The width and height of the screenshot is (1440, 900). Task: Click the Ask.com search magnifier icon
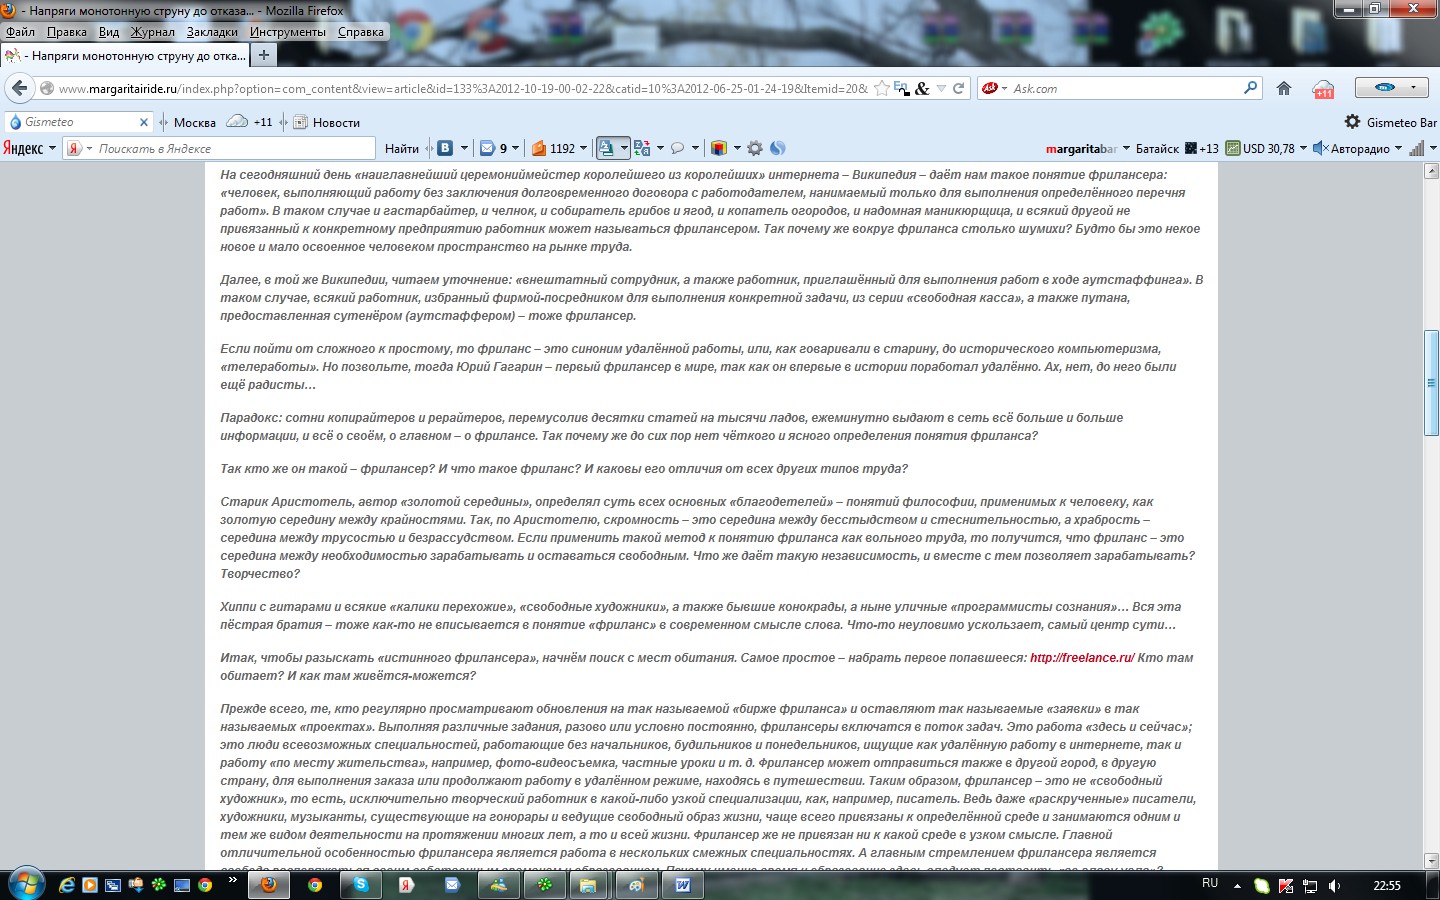tap(1250, 88)
